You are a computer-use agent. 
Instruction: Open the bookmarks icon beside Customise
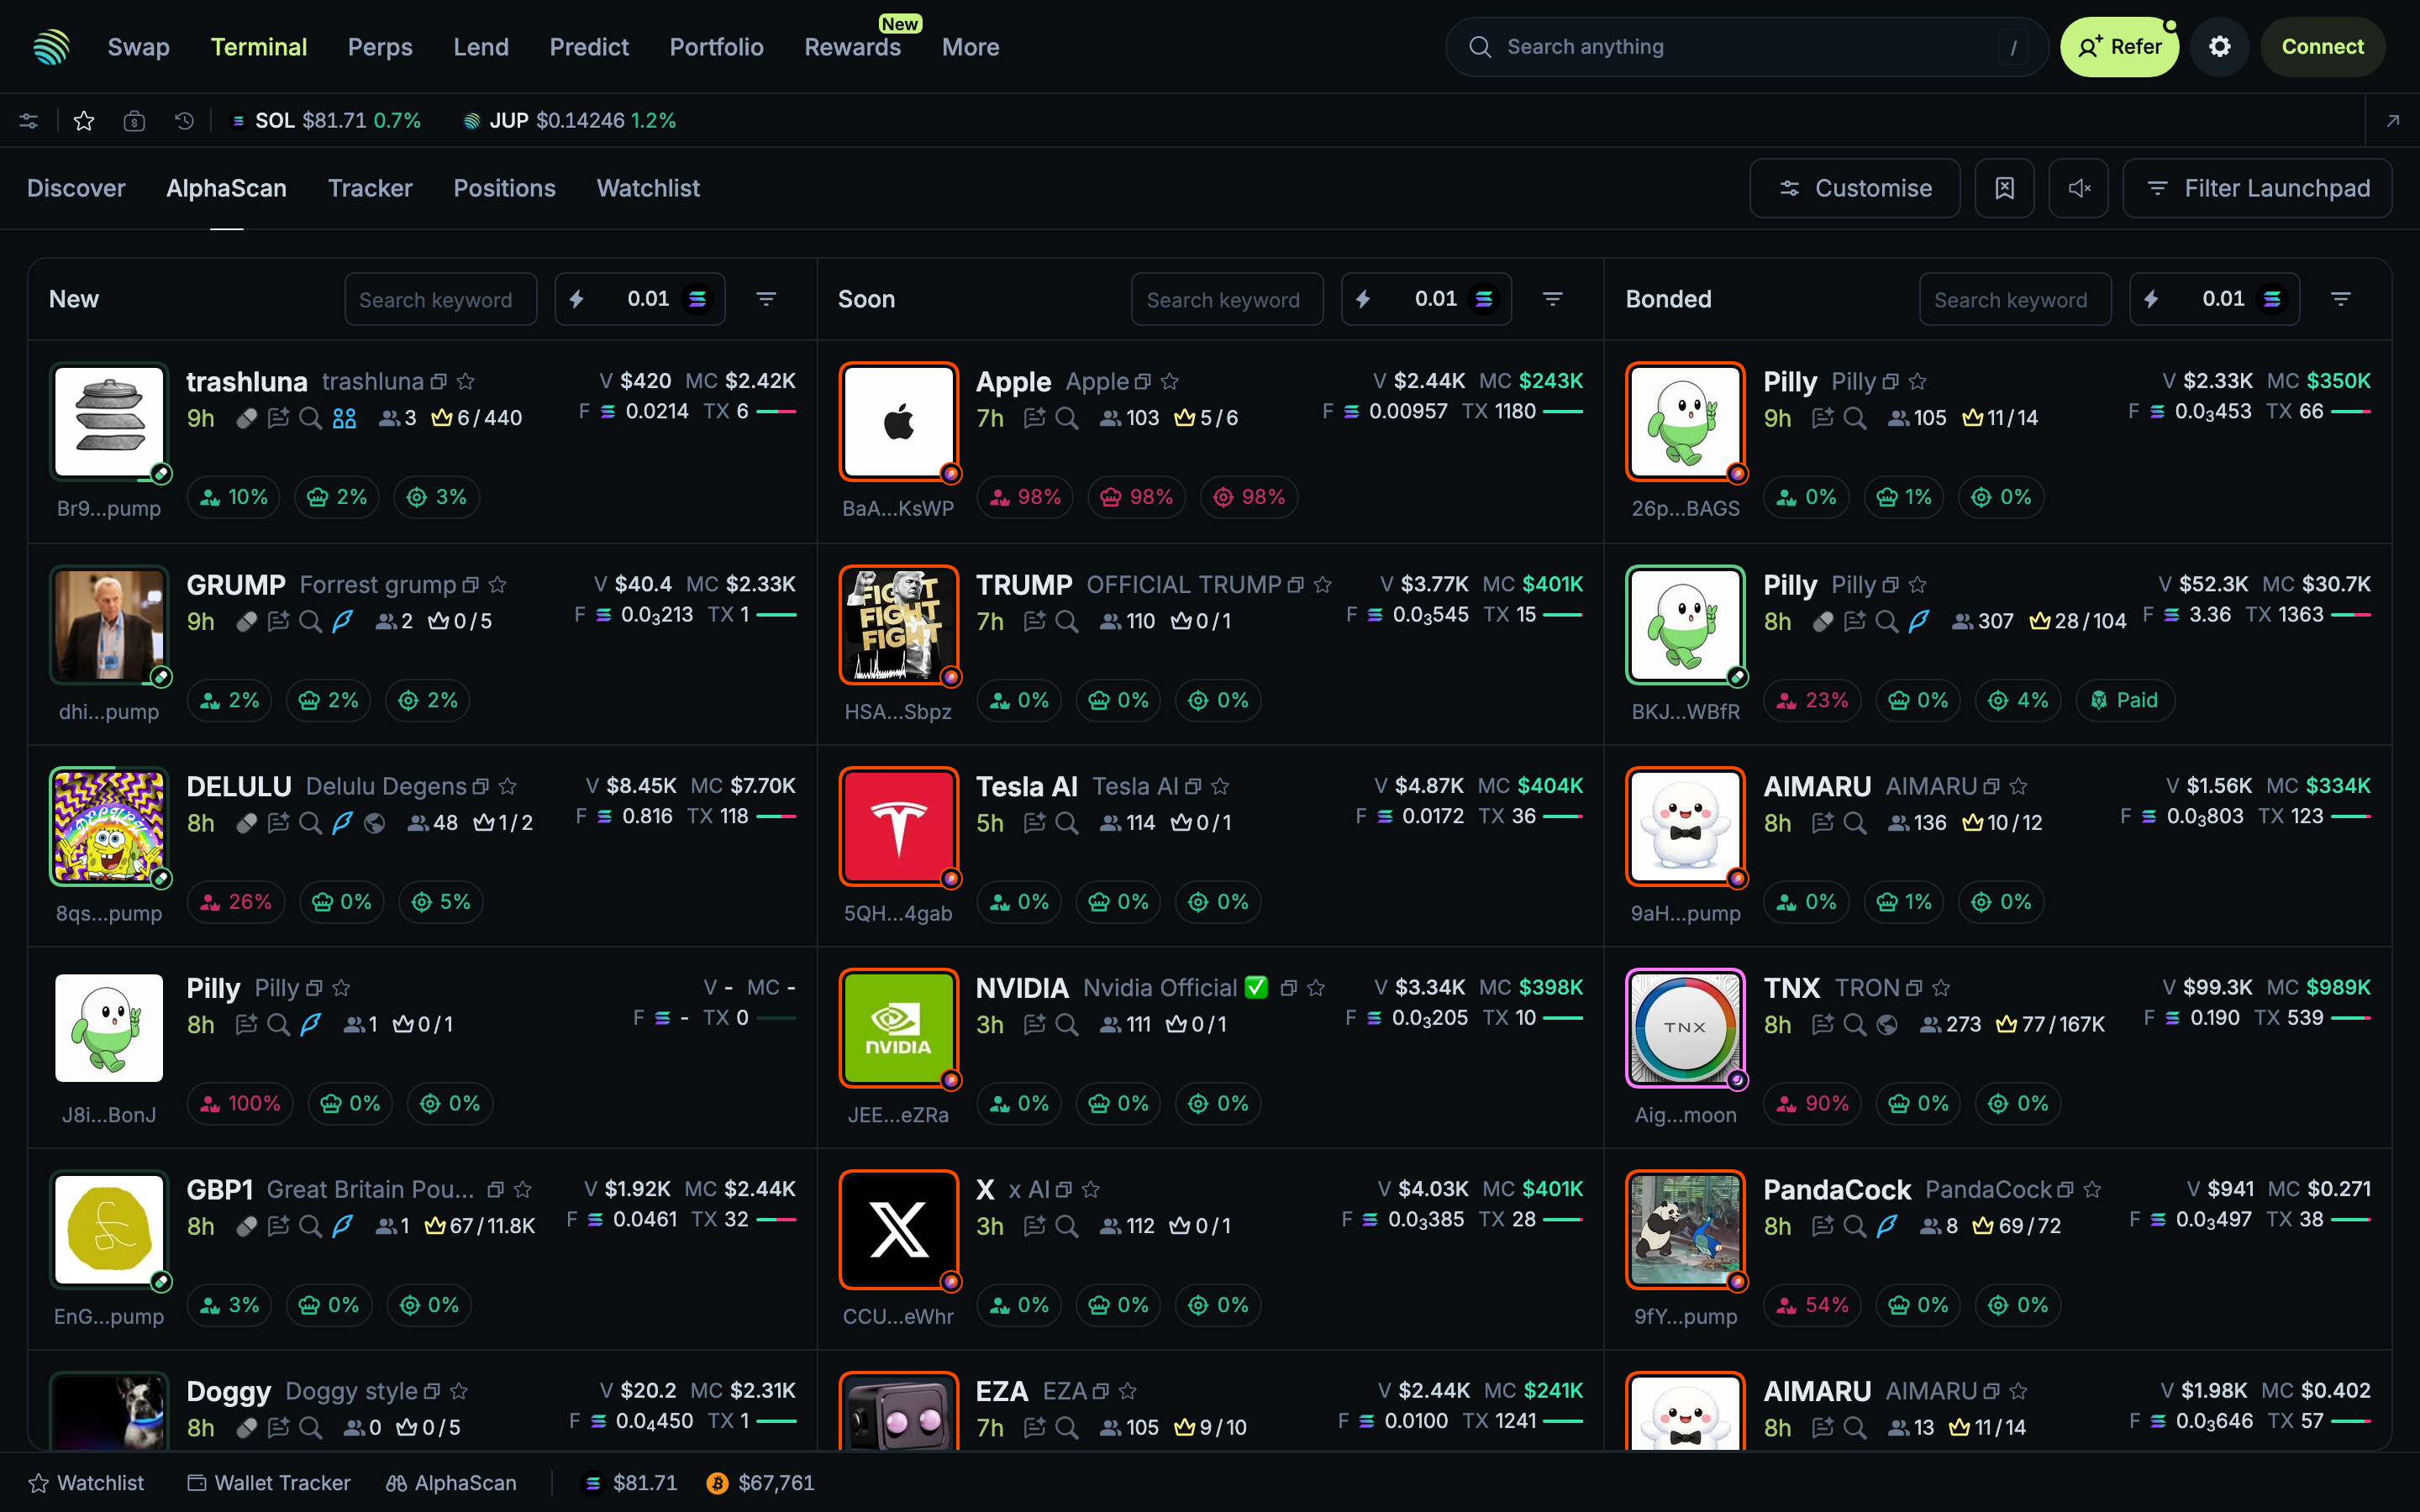click(x=2005, y=188)
